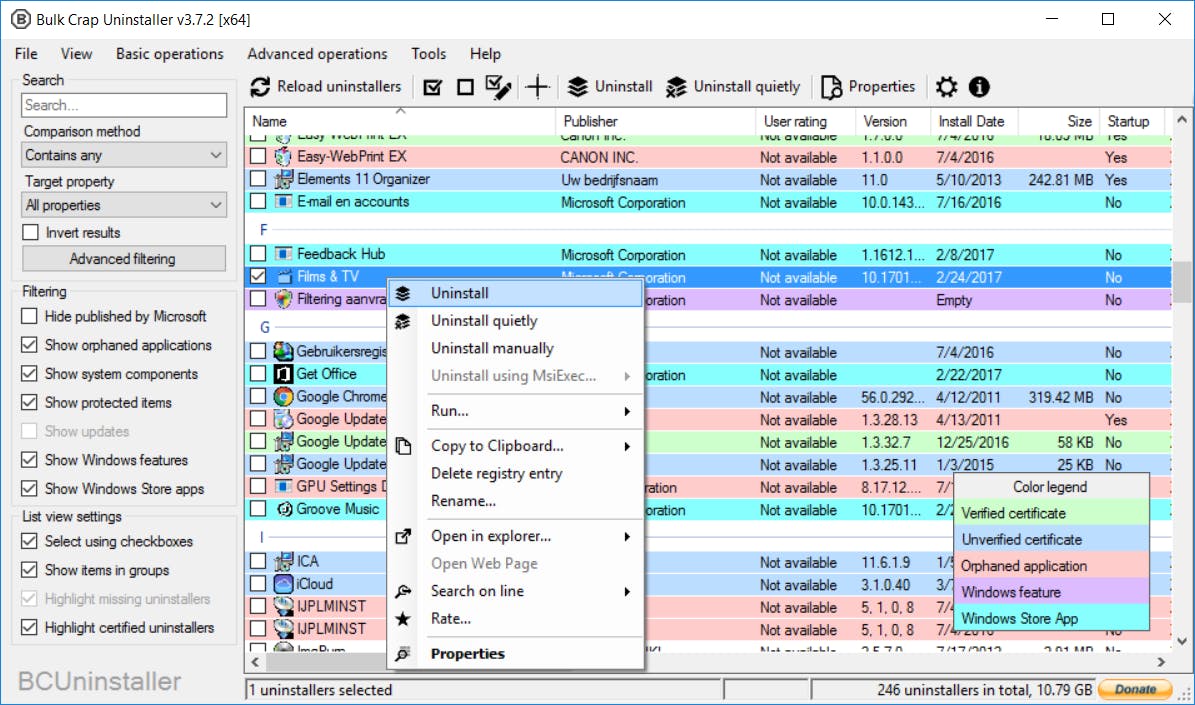Click the iCloud application icon
Screen dimensions: 1195x705
click(x=284, y=584)
